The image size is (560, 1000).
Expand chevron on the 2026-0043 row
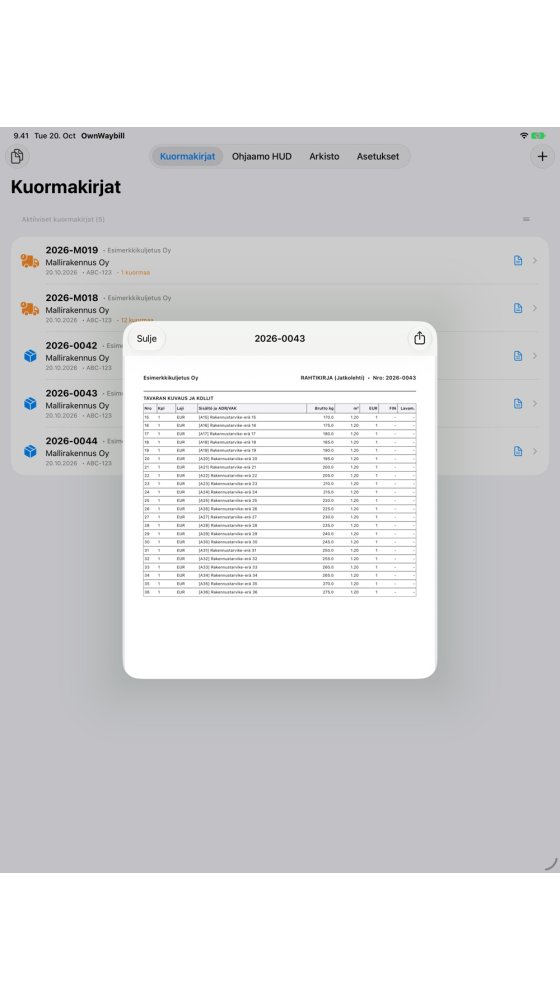coord(535,404)
